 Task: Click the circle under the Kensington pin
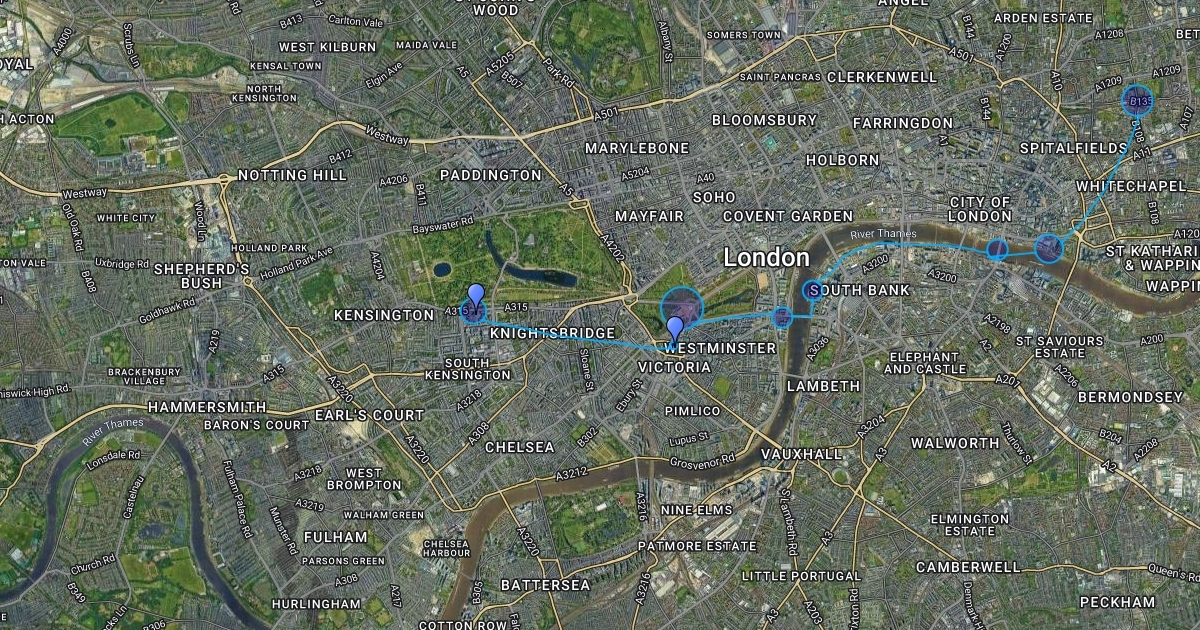pos(475,313)
